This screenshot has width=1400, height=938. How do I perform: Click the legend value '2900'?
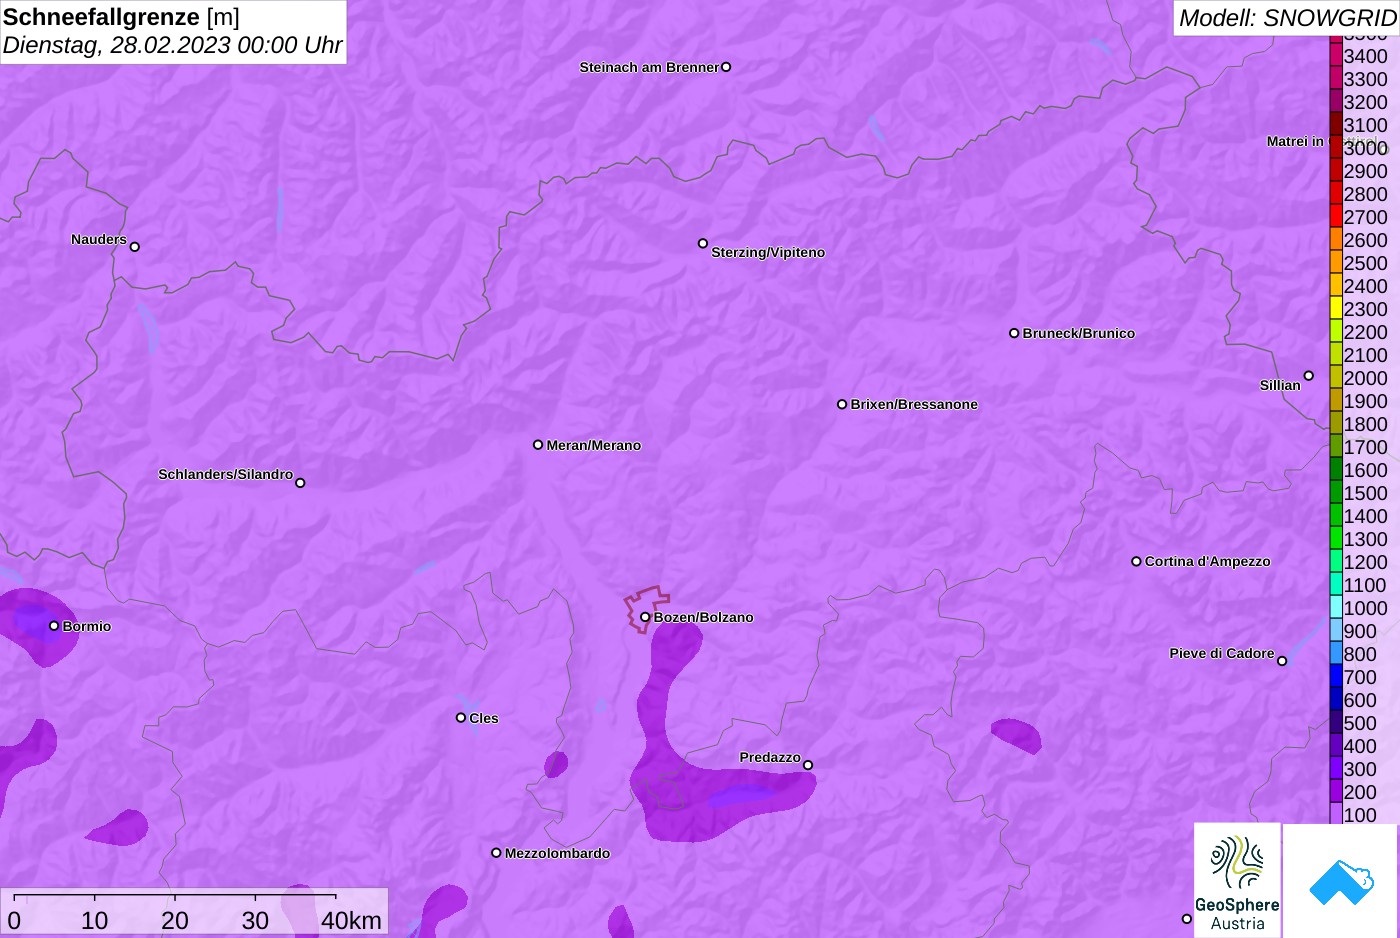(x=1365, y=171)
